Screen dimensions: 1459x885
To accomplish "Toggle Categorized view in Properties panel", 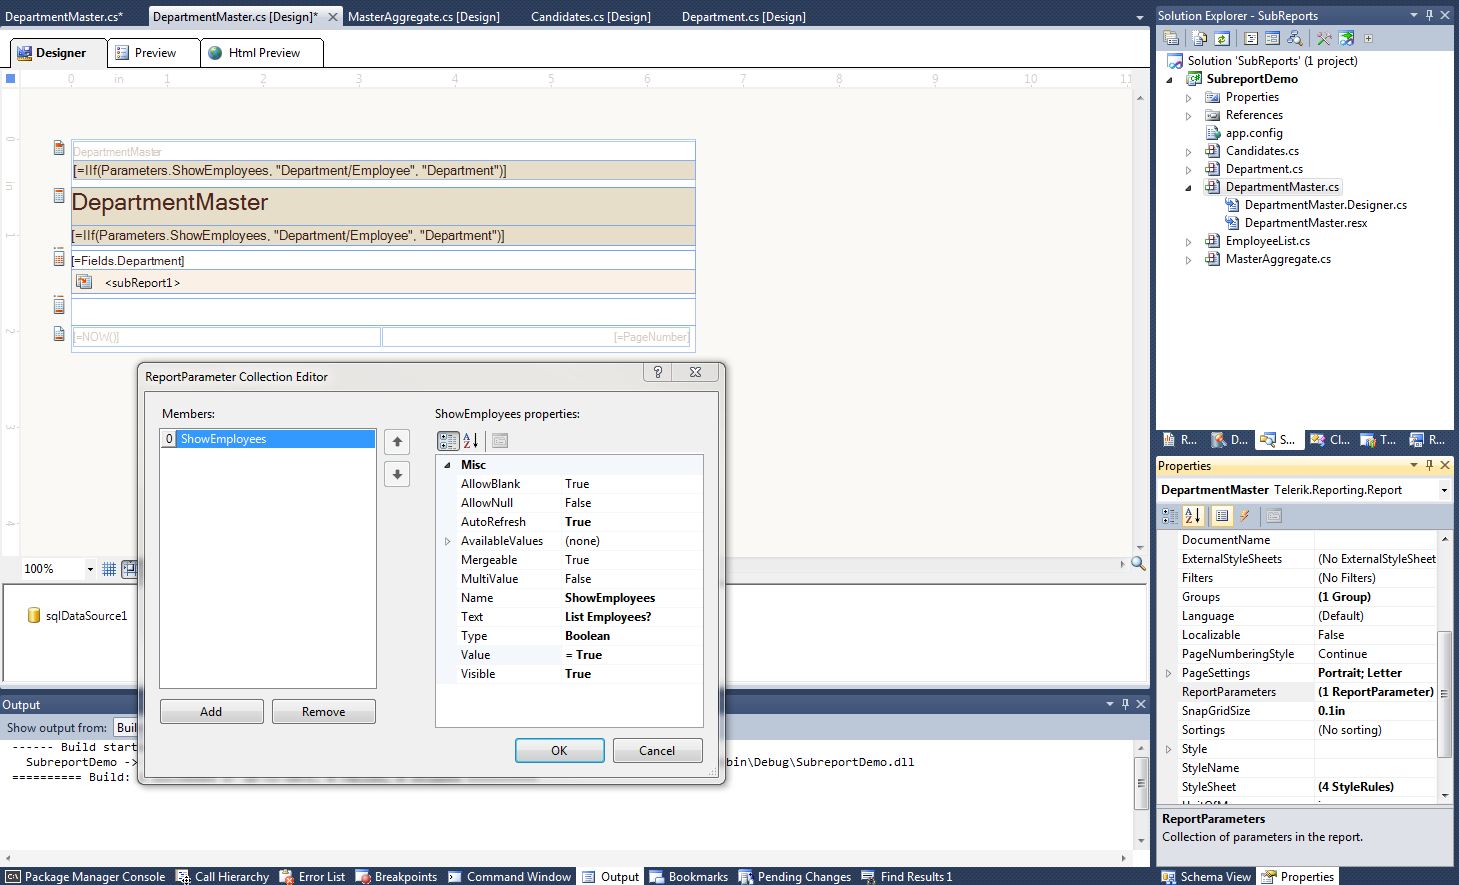I will click(1170, 516).
